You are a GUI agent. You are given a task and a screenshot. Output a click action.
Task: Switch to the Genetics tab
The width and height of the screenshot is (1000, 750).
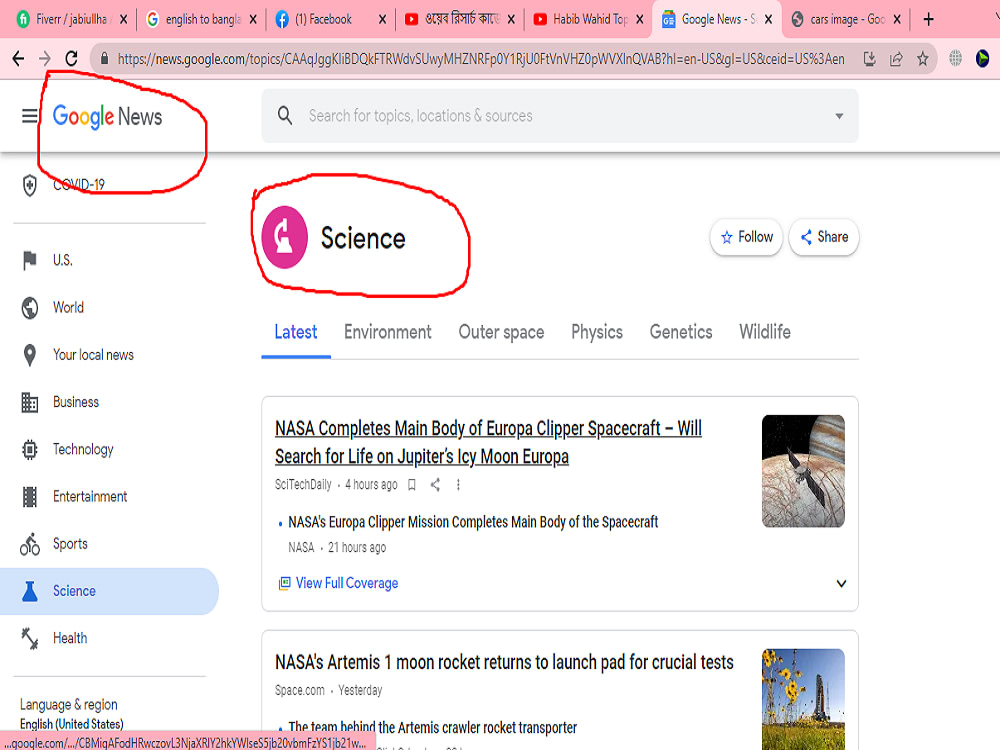[x=681, y=332]
